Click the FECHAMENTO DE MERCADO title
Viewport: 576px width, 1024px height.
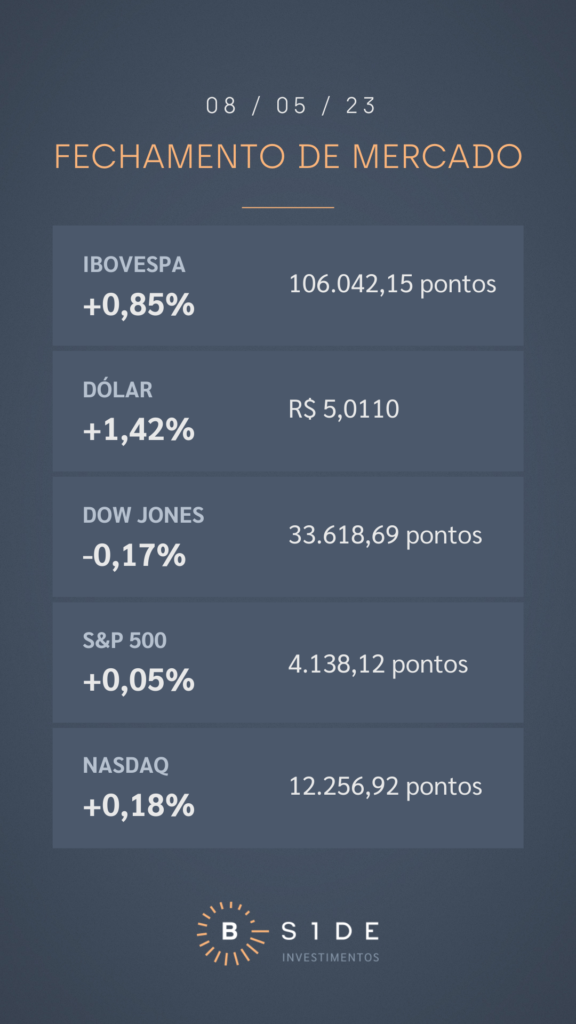[288, 157]
